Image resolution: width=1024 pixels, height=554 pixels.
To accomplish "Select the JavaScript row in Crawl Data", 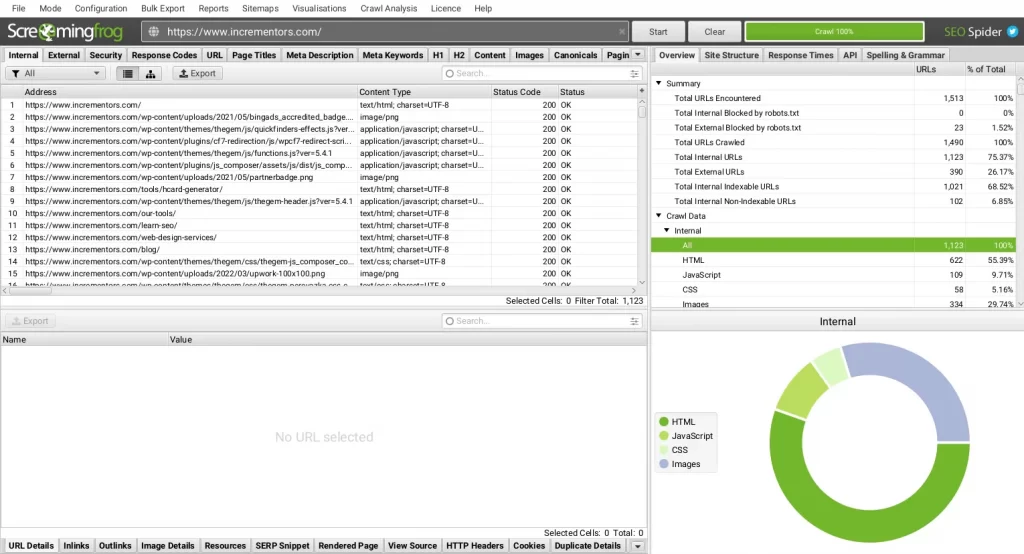I will click(x=833, y=275).
